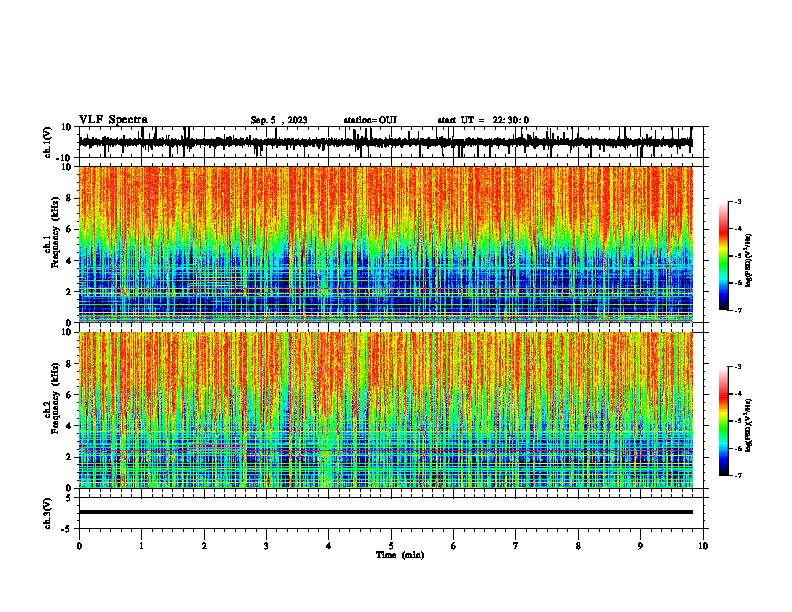
Task: Click tick label "9" on the Time axis
Action: tap(640, 546)
